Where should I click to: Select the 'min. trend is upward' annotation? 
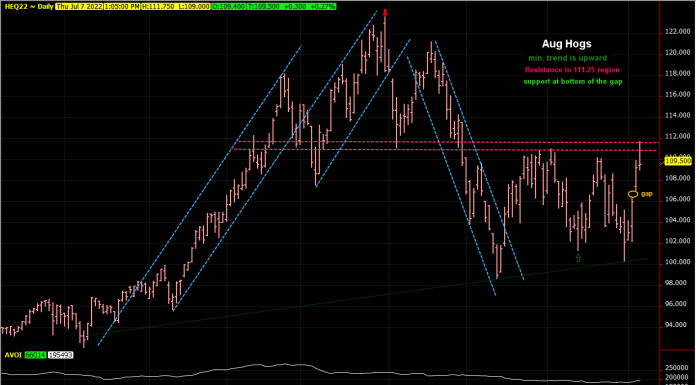point(567,58)
